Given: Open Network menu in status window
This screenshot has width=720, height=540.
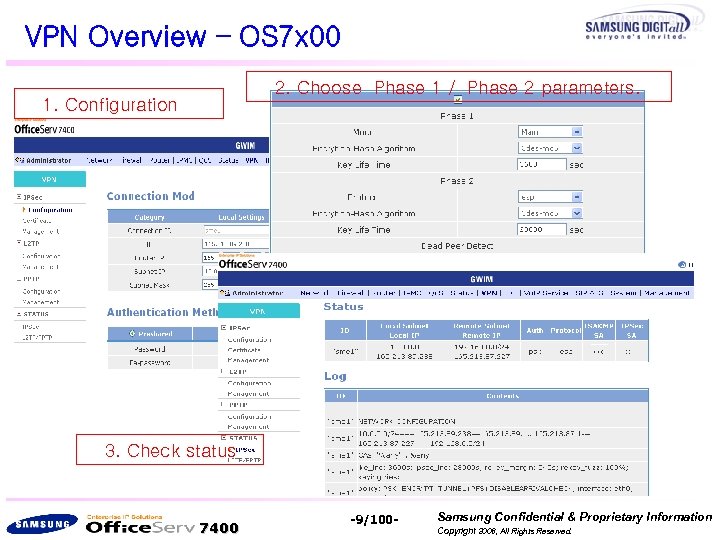Looking at the screenshot, I should point(315,292).
